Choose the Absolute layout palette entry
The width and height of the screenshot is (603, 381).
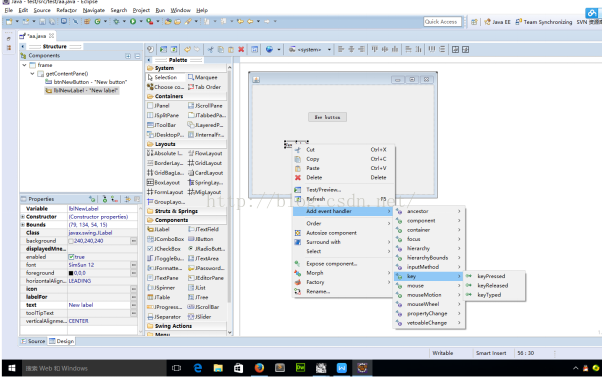click(165, 153)
